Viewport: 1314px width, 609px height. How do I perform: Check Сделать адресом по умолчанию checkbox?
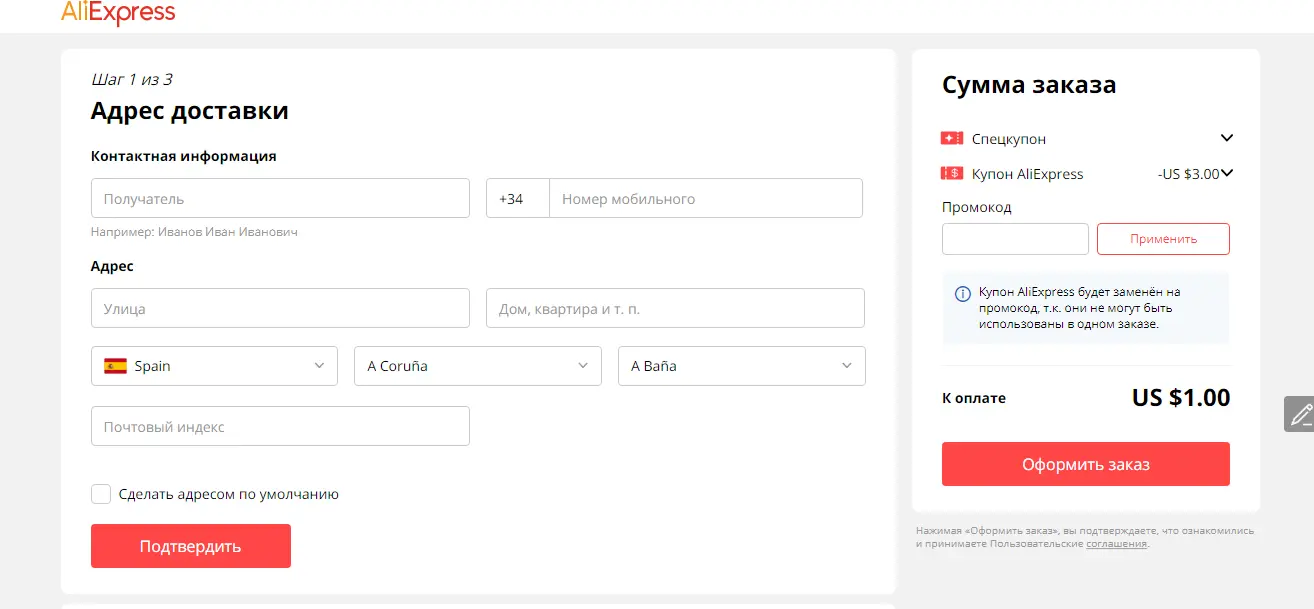tap(101, 494)
